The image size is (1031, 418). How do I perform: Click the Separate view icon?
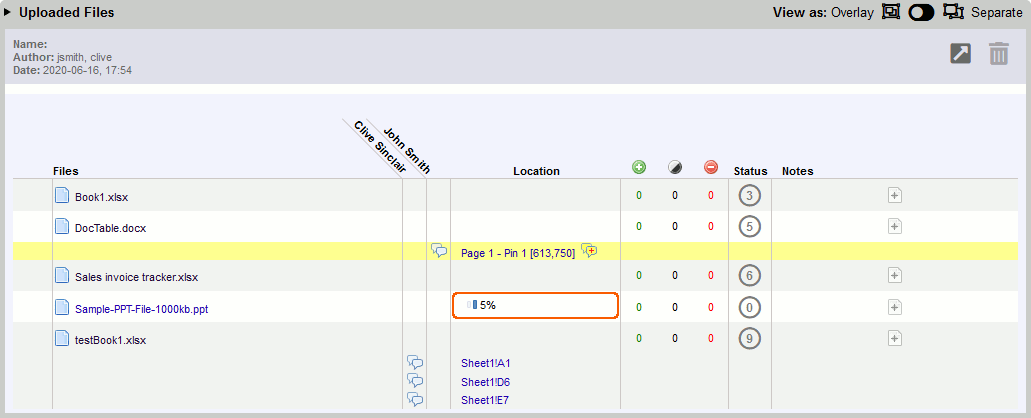point(953,13)
